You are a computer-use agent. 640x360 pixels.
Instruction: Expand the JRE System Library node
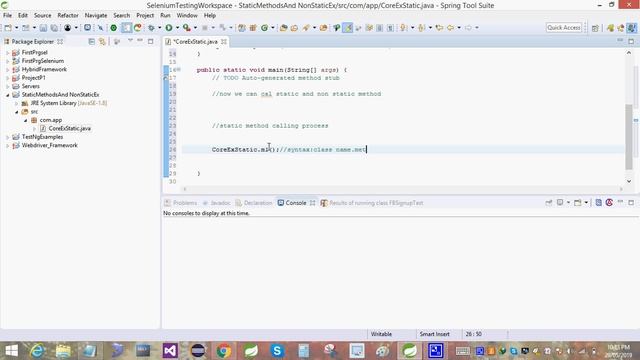(17, 103)
